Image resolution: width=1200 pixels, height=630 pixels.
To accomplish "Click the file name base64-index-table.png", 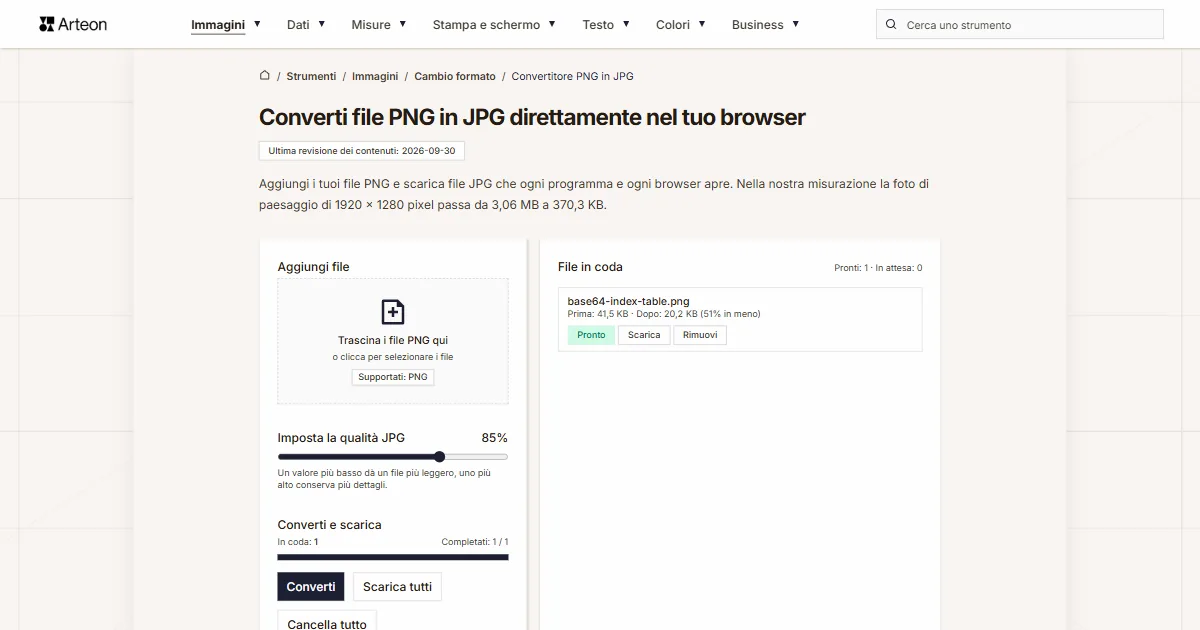I will [x=628, y=301].
